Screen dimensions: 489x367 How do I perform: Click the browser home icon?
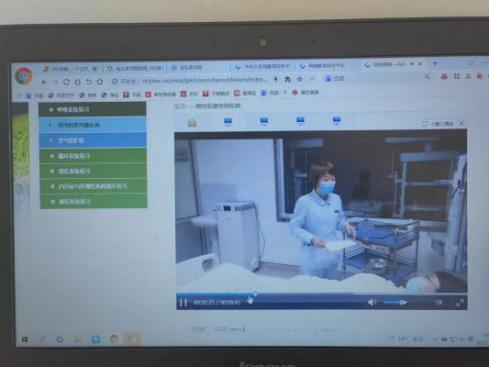pos(77,81)
